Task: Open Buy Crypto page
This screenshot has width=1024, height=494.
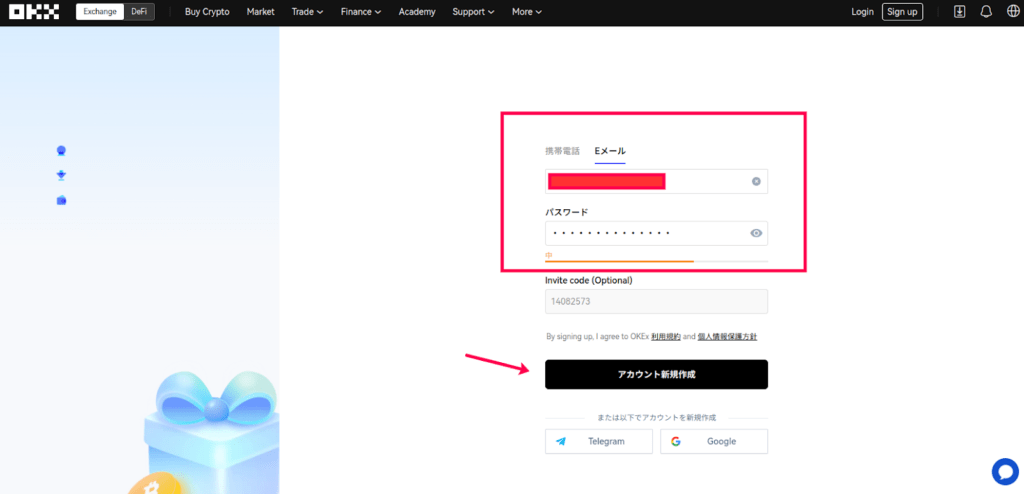Action: point(207,12)
